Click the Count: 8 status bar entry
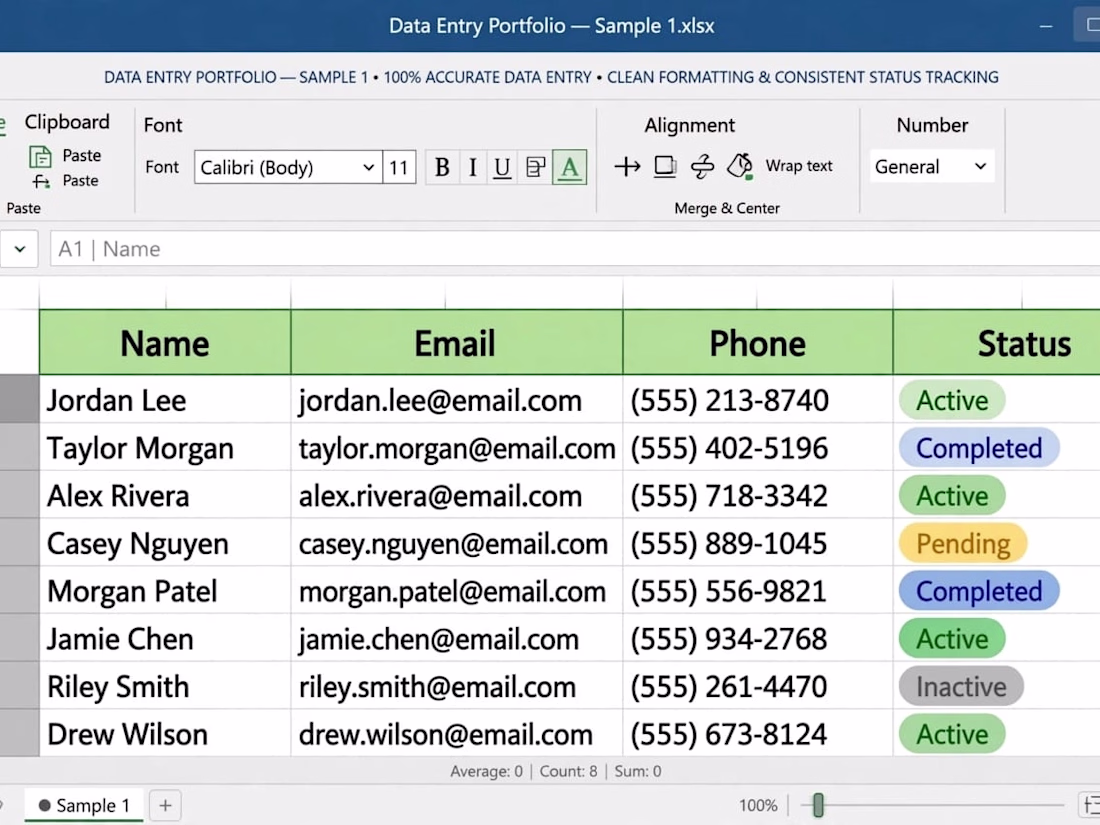Image resolution: width=1100 pixels, height=825 pixels. tap(568, 771)
